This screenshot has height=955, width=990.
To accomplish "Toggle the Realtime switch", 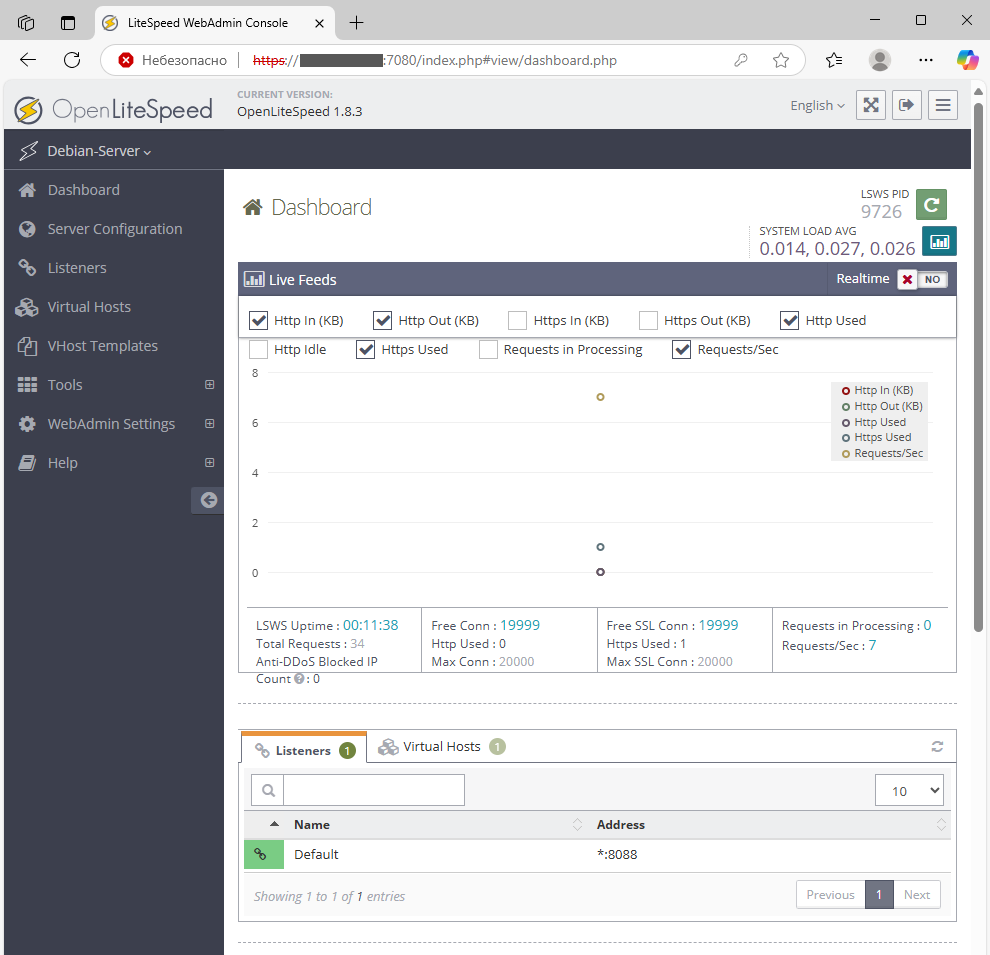I will [x=922, y=280].
